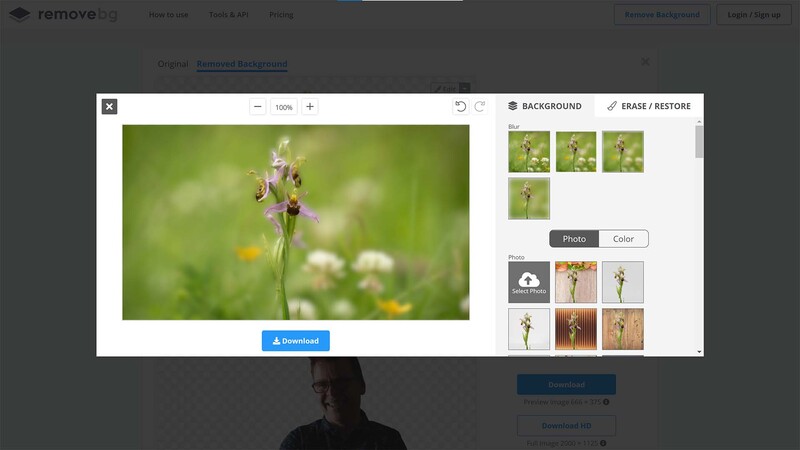Pick the orange striped curtain photo background
Image resolution: width=800 pixels, height=450 pixels.
(576, 329)
